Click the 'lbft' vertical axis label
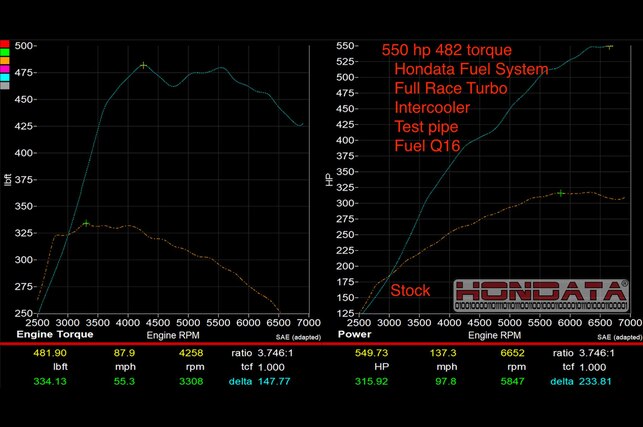Image resolution: width=643 pixels, height=427 pixels. tap(7, 180)
